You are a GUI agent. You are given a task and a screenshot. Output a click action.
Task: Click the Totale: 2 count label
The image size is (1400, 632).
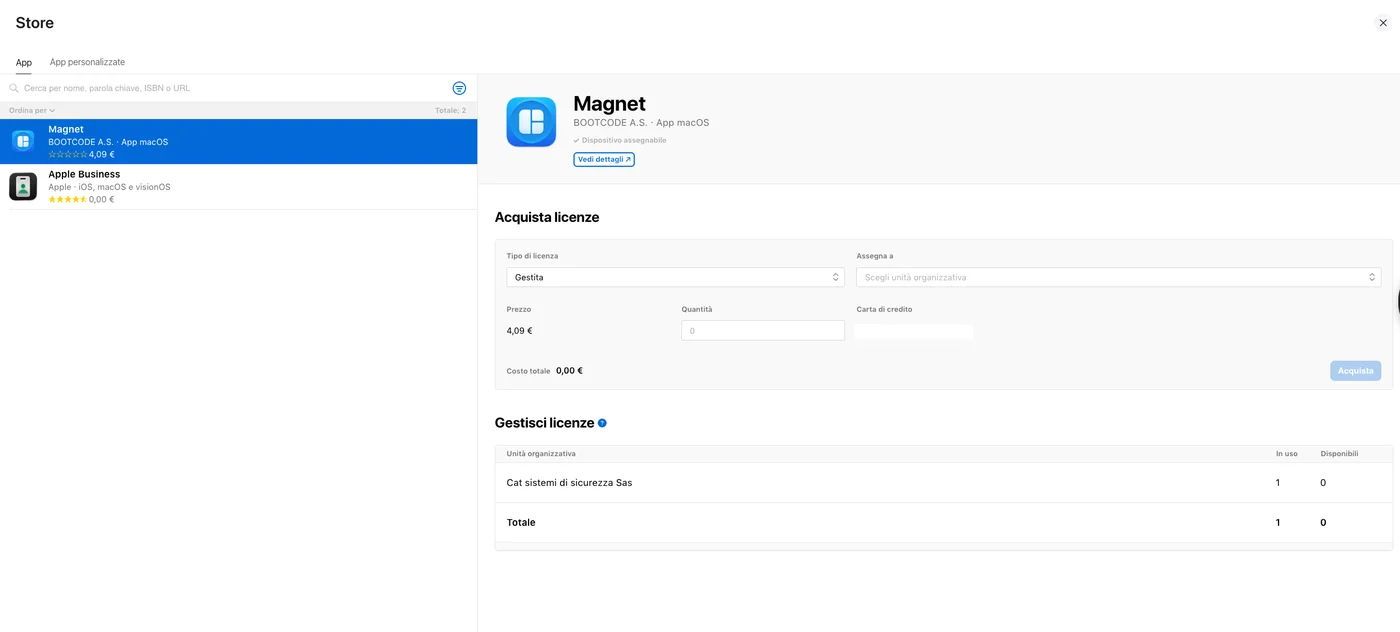pos(450,110)
